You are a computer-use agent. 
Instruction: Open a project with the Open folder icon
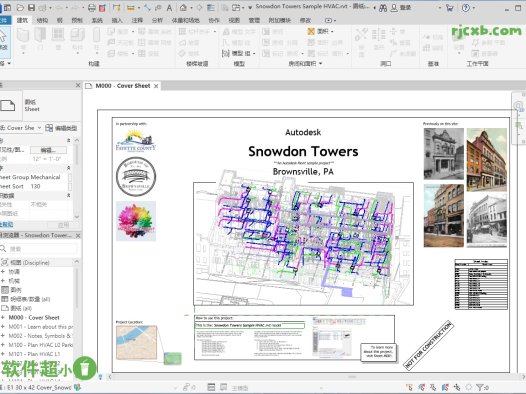coord(20,7)
